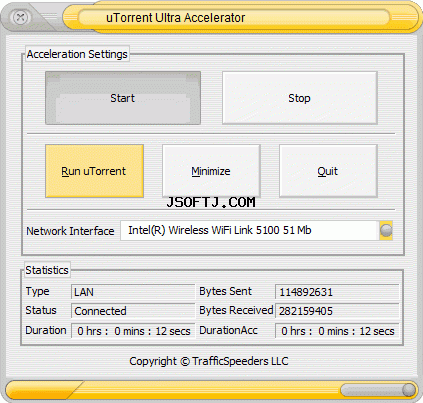Click the round X close icon
Viewport: 423px width, 403px height.
click(x=20, y=17)
